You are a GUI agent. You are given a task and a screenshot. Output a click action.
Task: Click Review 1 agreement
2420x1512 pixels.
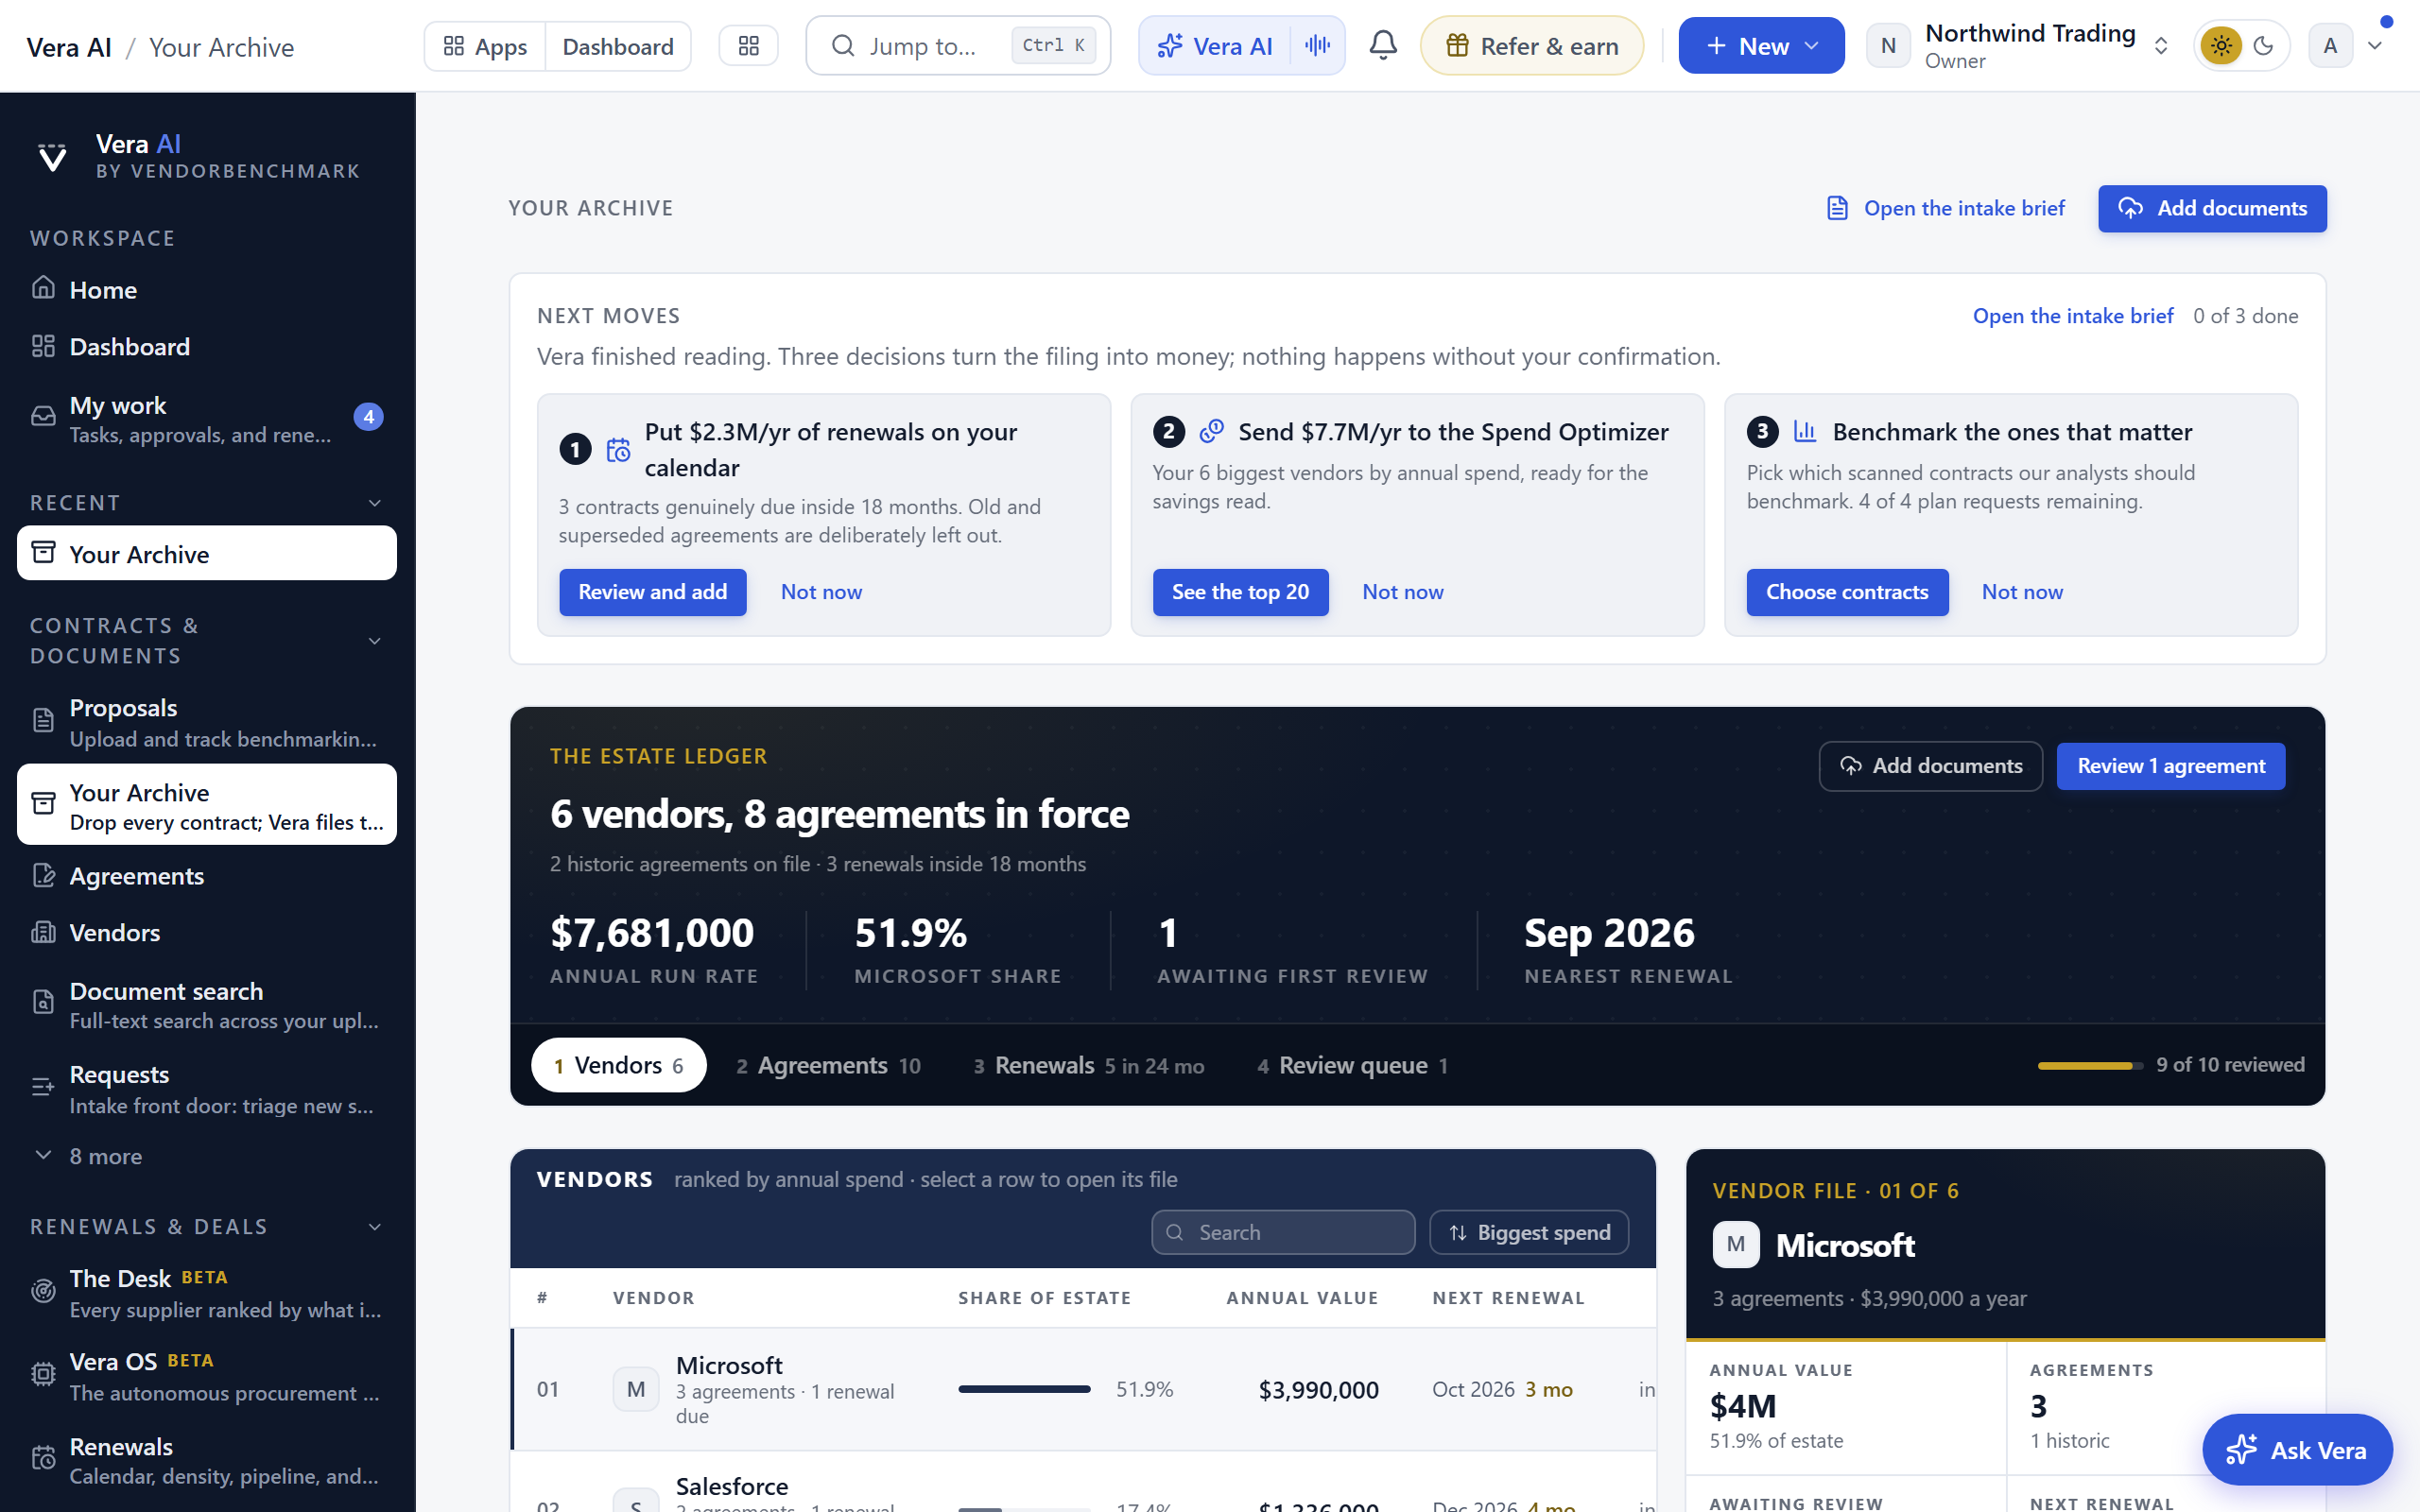coord(2170,766)
